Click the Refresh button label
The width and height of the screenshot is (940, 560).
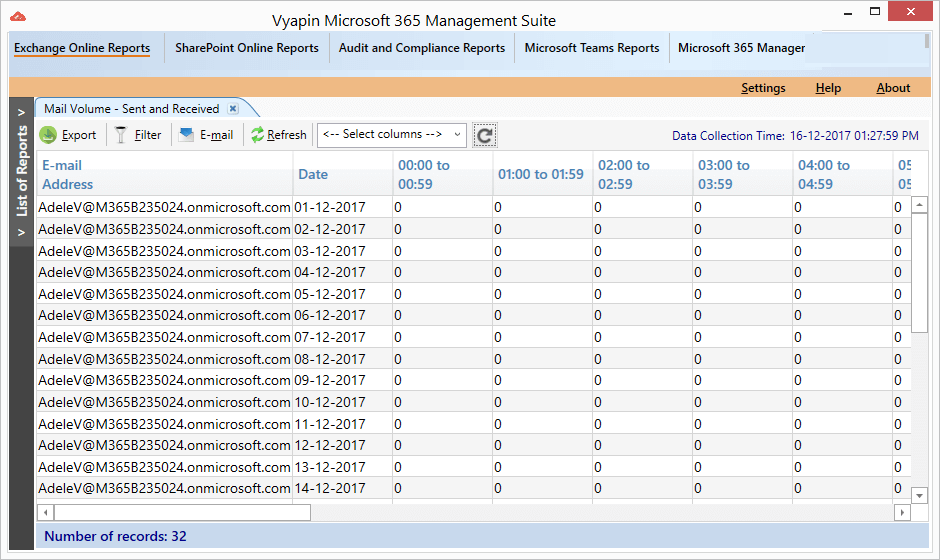coord(287,135)
